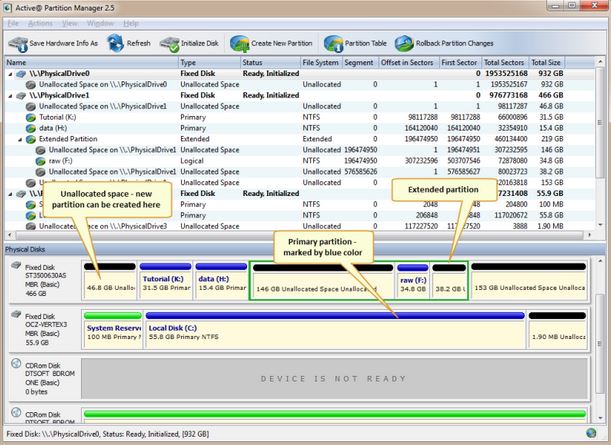
Task: Select the 46.8 GB unallocated block
Action: 110,281
